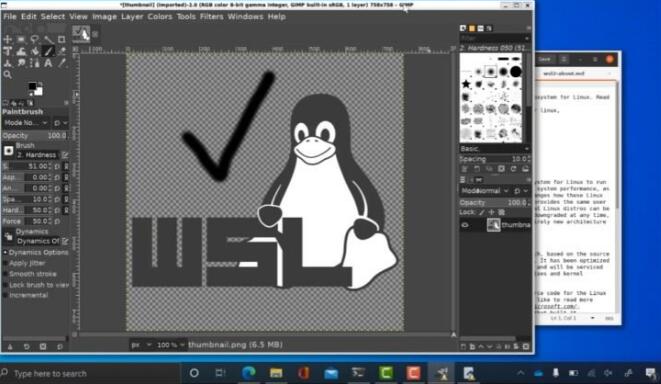Image resolution: width=661 pixels, height=384 pixels.
Task: Open the Select menu
Action: pos(53,16)
